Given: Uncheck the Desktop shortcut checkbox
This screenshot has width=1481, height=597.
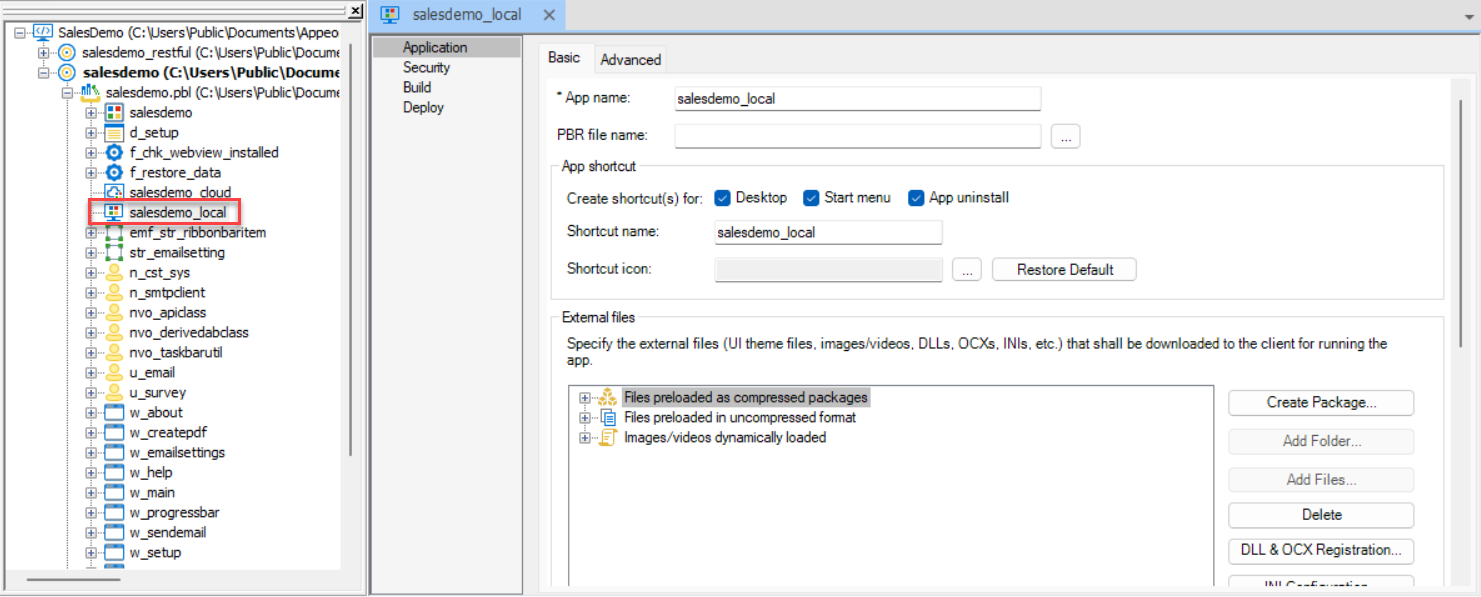Looking at the screenshot, I should [723, 198].
